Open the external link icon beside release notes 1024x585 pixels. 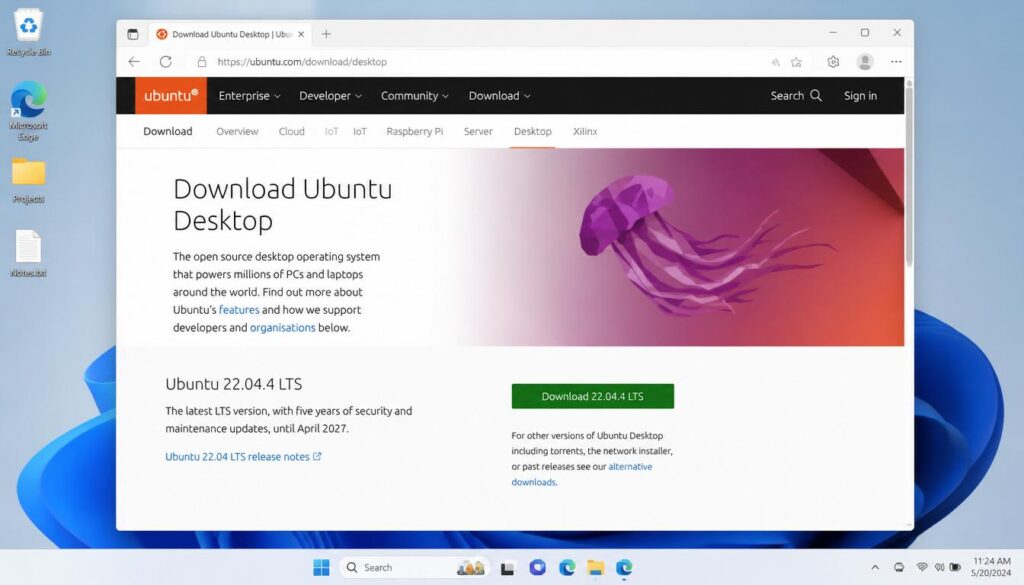[x=317, y=456]
